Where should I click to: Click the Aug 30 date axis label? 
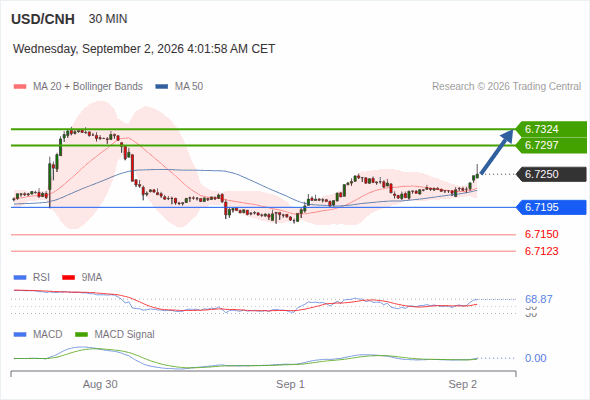pyautogui.click(x=100, y=384)
